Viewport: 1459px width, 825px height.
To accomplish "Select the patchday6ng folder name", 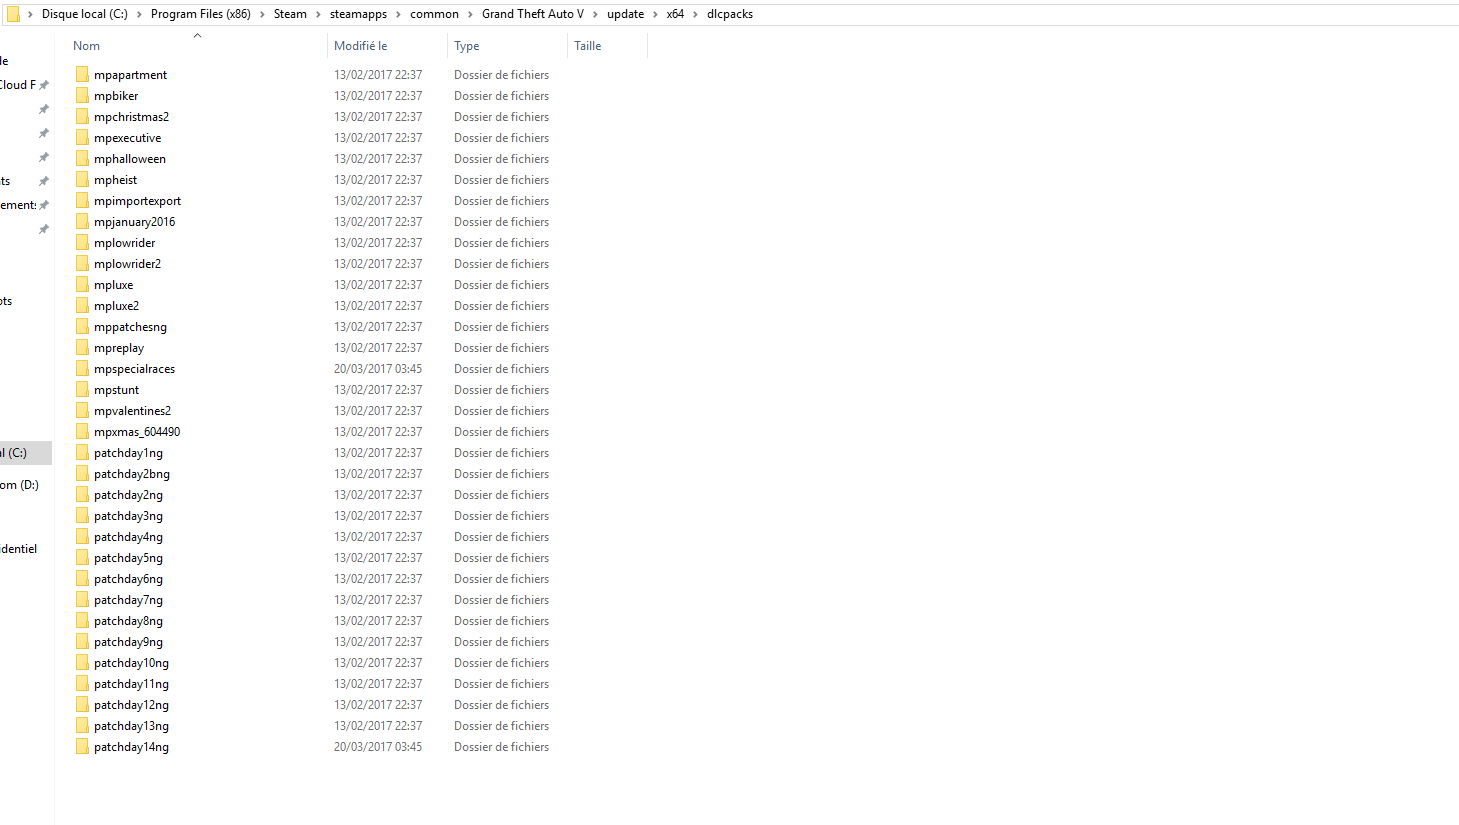I will click(x=128, y=579).
